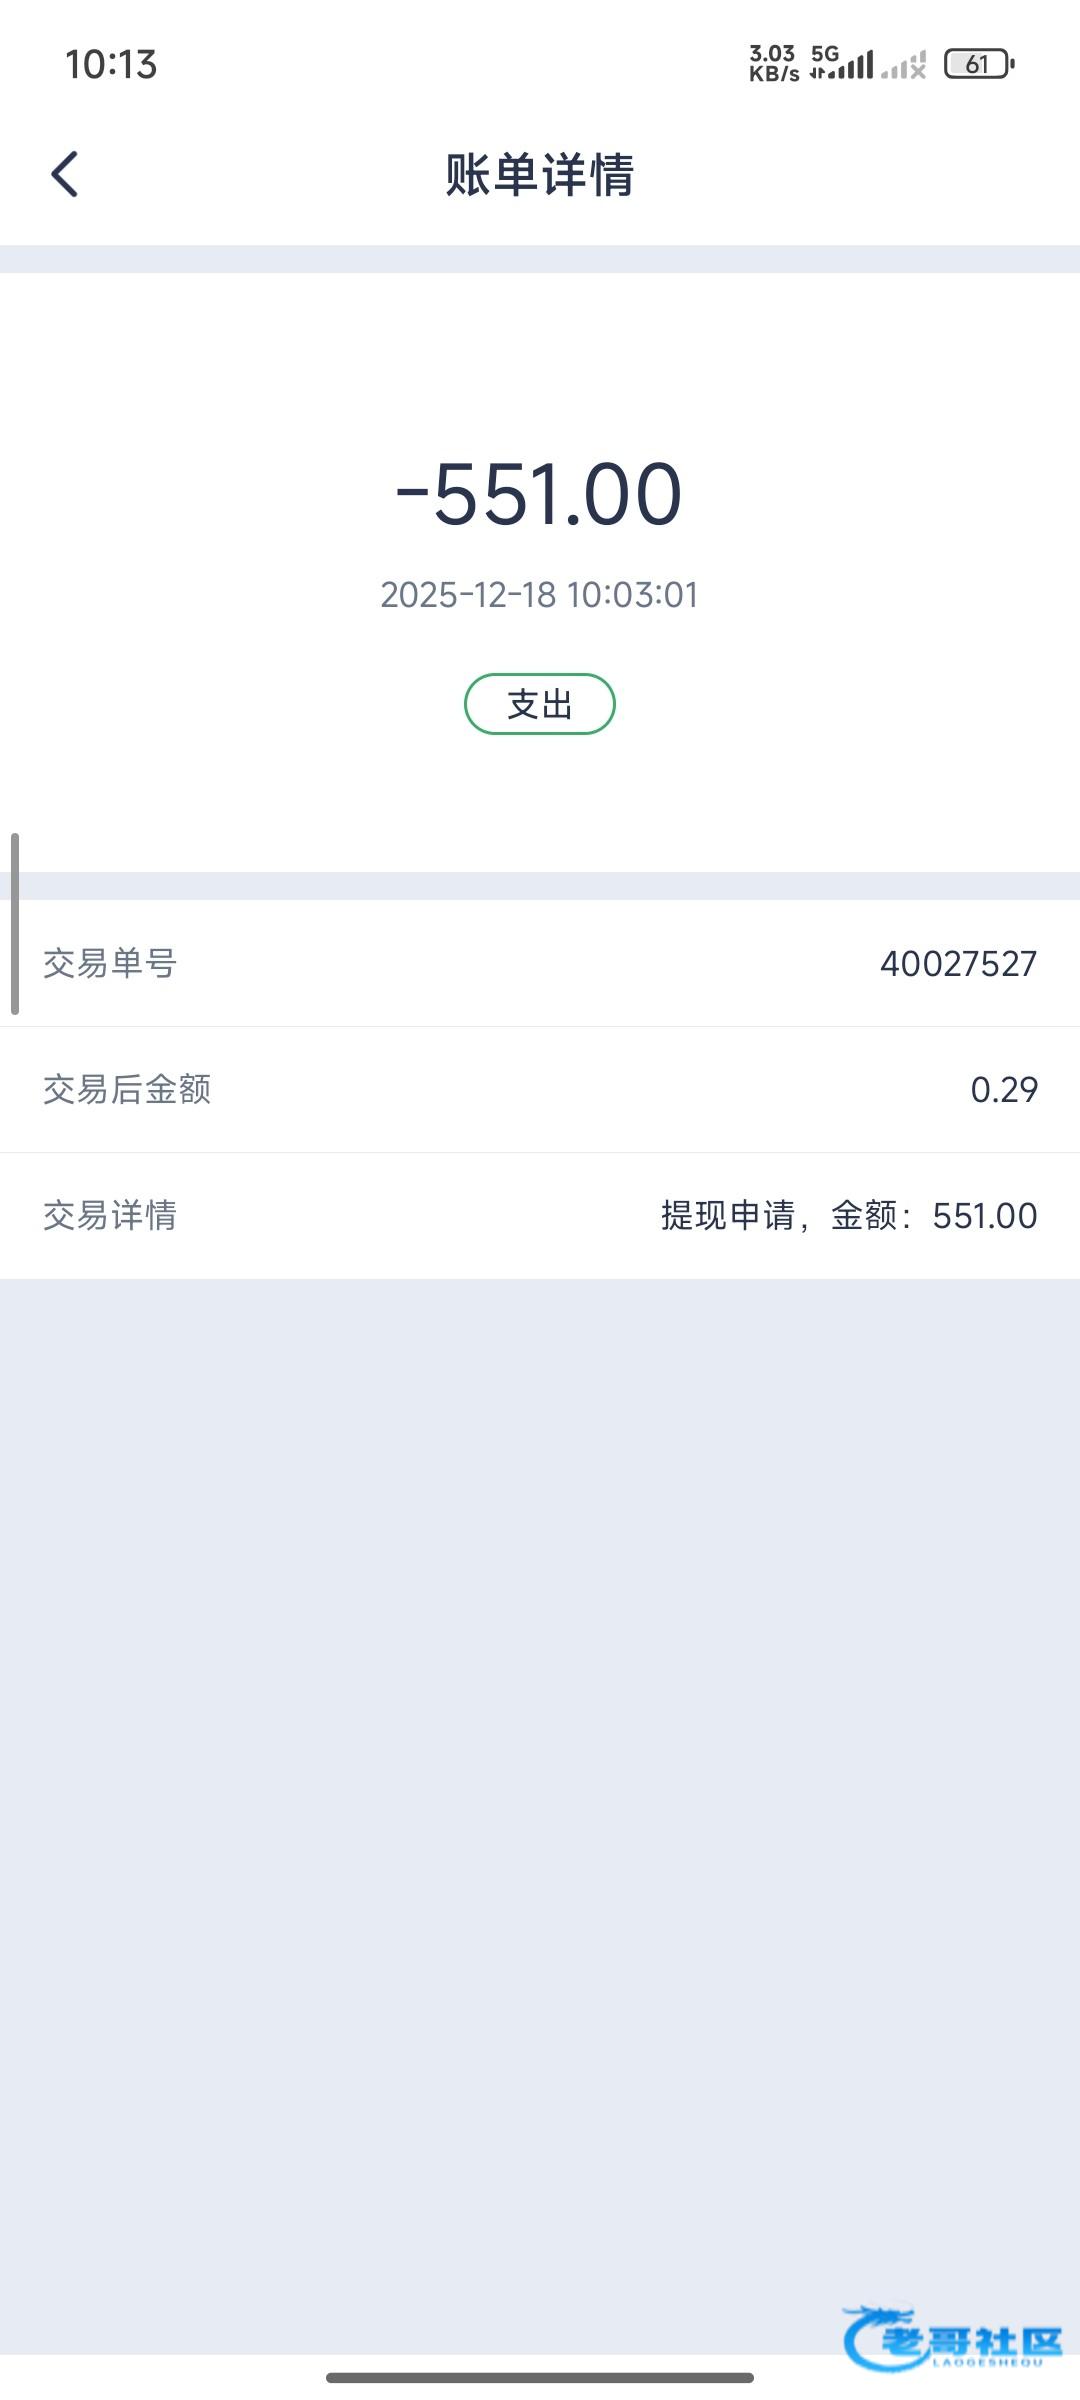Tap the empty gray area below transaction rows
Image resolution: width=1080 pixels, height=2400 pixels.
click(539, 1750)
